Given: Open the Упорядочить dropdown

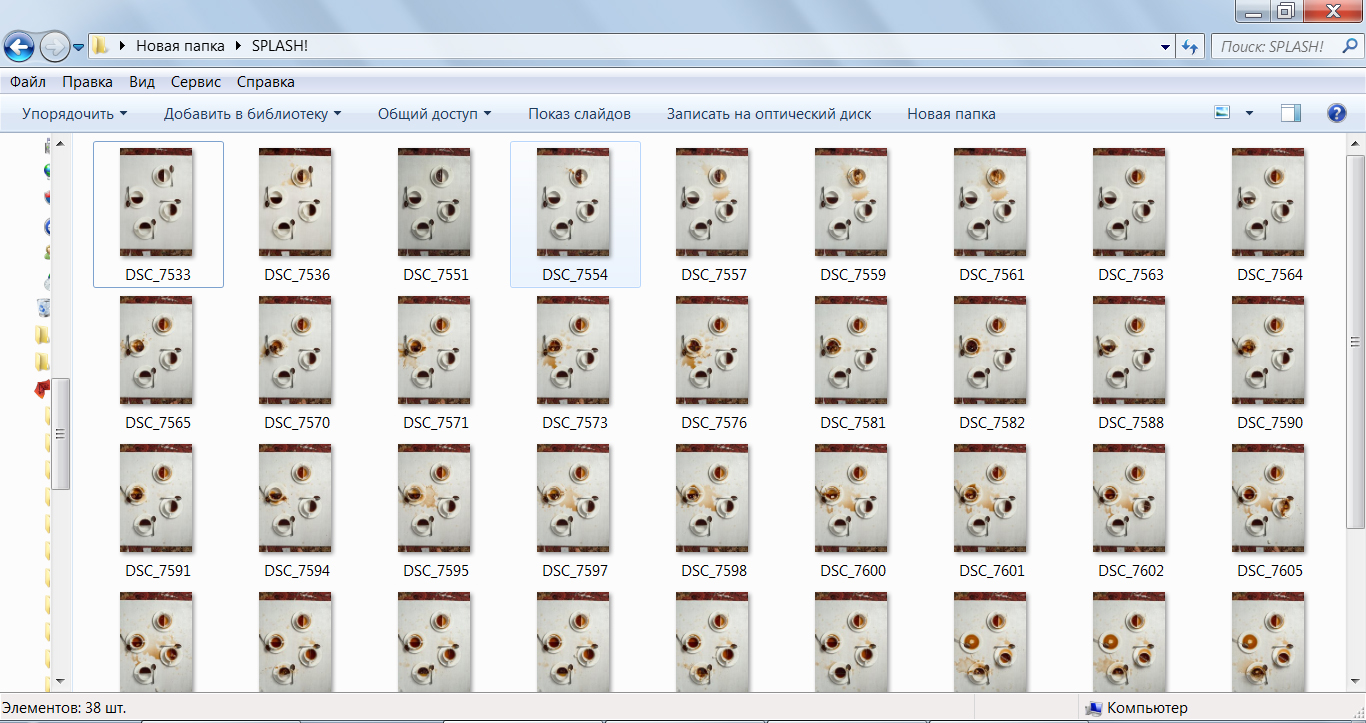Looking at the screenshot, I should coord(74,114).
